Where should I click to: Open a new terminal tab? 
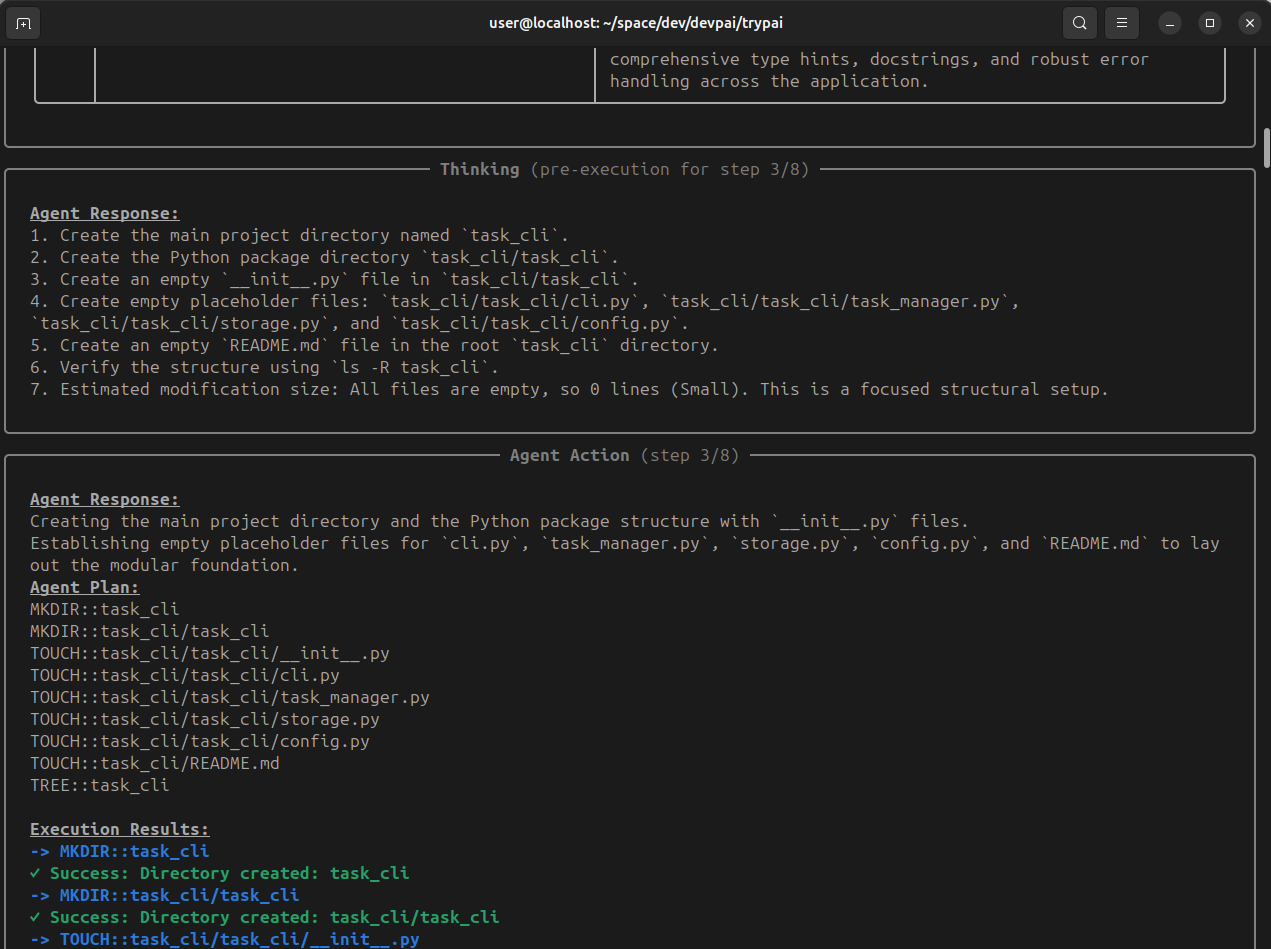[23, 23]
